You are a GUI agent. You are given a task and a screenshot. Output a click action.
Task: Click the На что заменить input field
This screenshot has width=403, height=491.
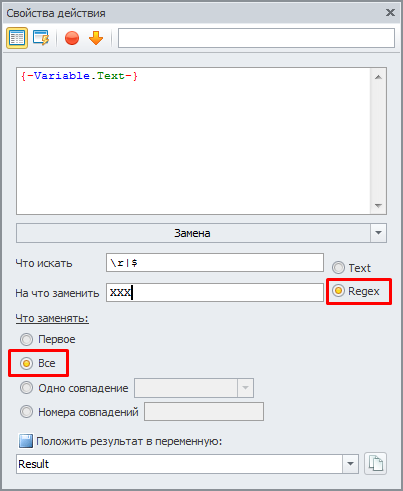point(215,293)
